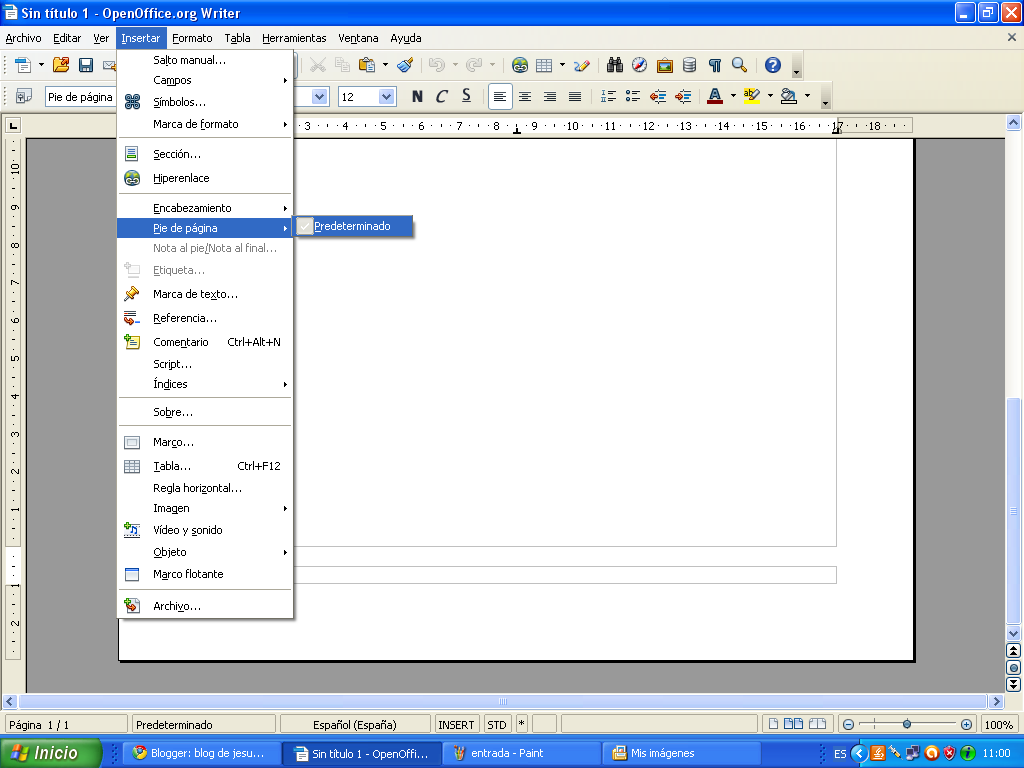Open the font size dropdown showing 12
The width and height of the screenshot is (1024, 768).
tap(386, 97)
